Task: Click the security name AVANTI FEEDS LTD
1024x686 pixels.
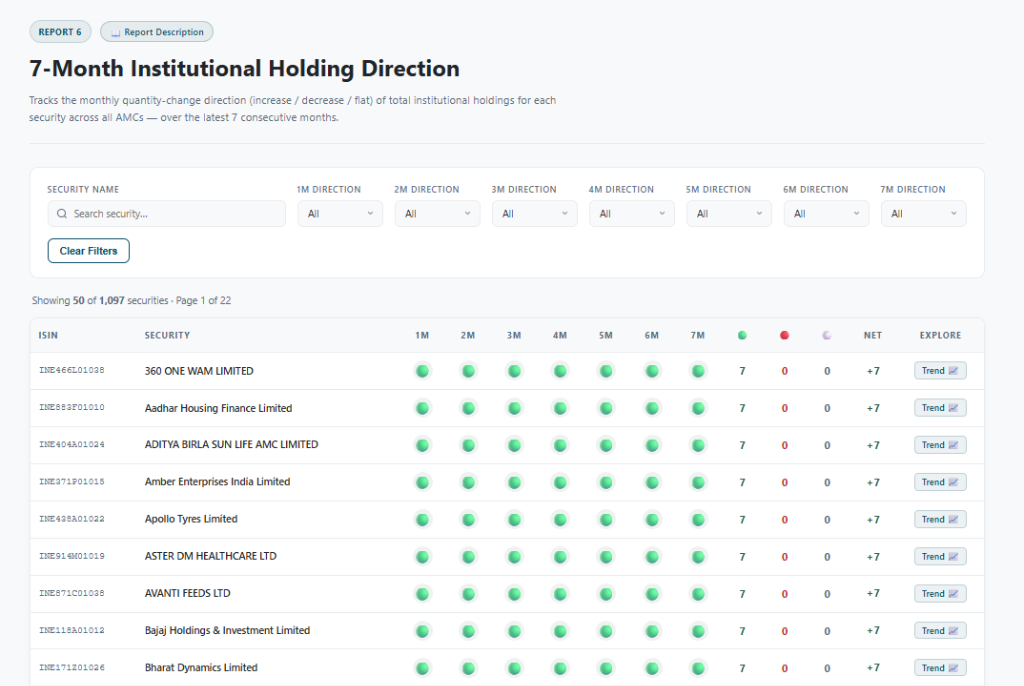Action: click(187, 594)
